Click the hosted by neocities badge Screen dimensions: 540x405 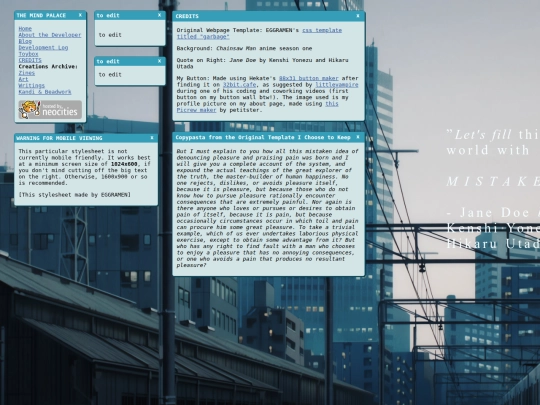50,110
